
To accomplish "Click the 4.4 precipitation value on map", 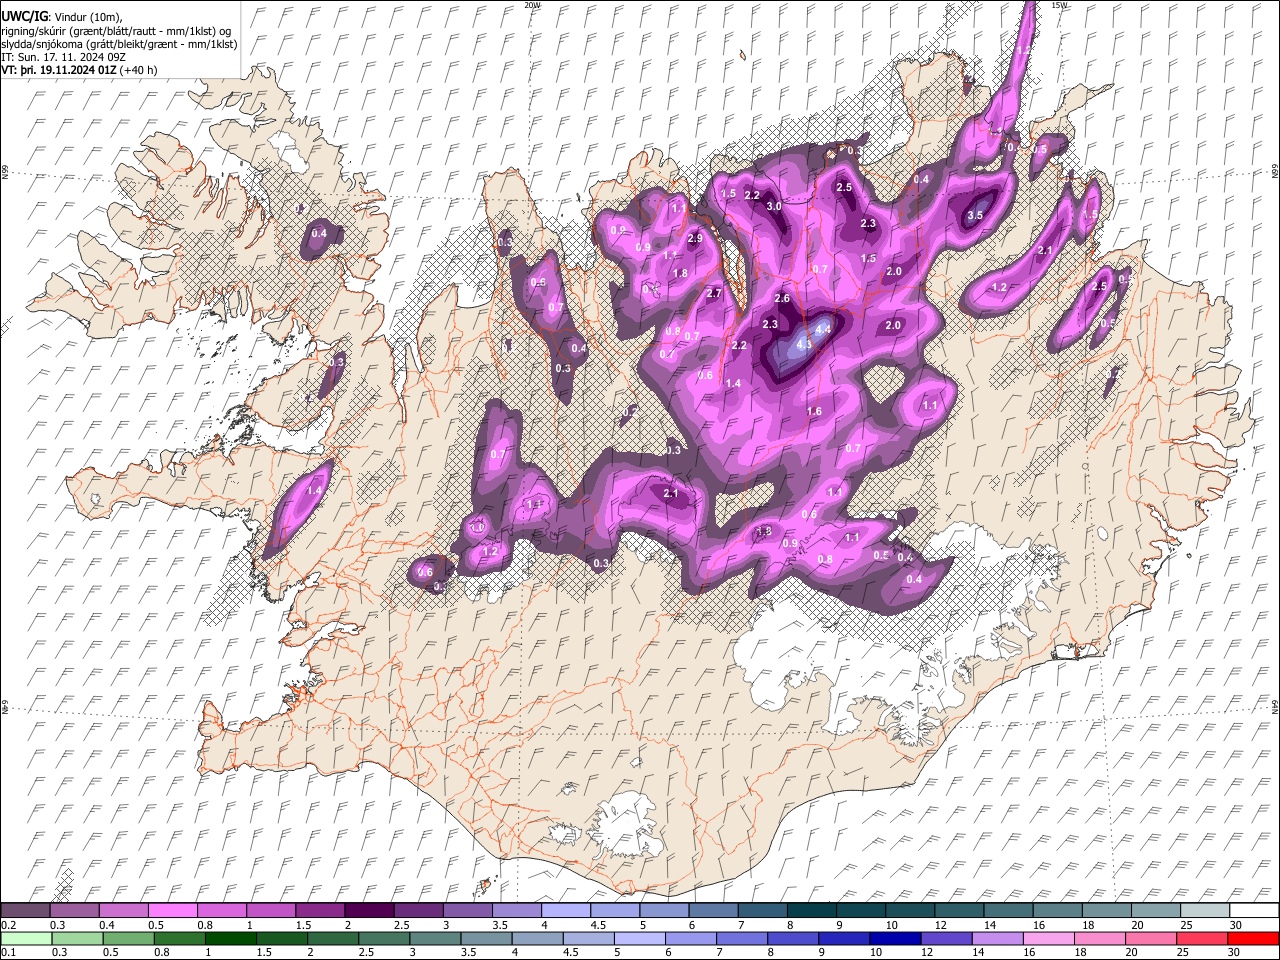I will [x=824, y=328].
